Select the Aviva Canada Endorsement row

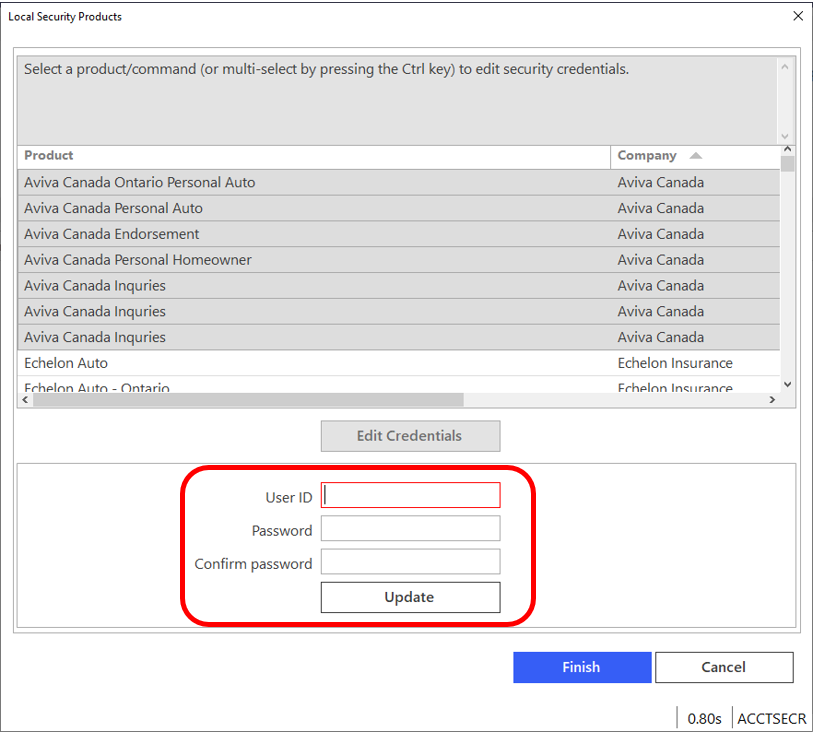399,234
